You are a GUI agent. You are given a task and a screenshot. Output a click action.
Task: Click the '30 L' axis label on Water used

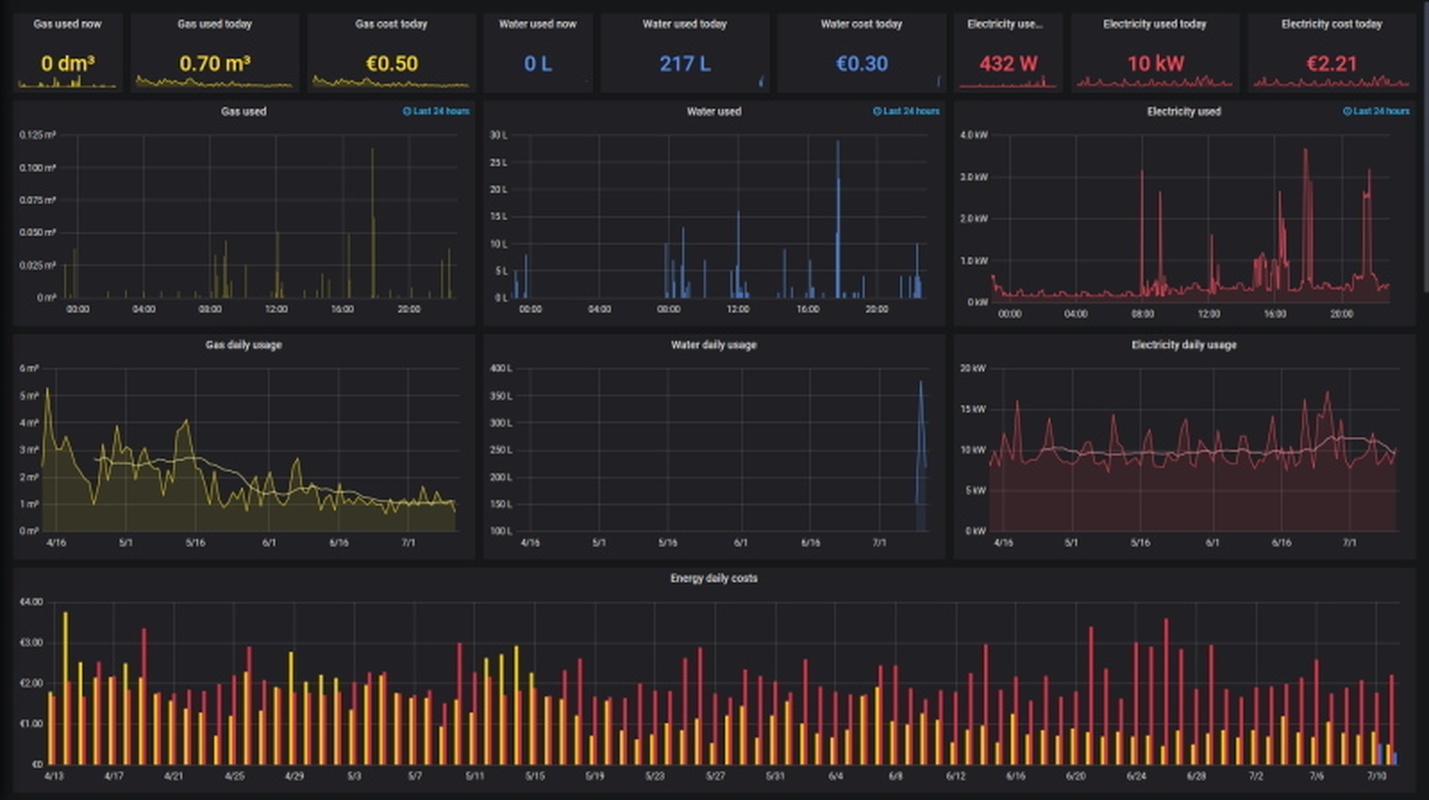498,134
